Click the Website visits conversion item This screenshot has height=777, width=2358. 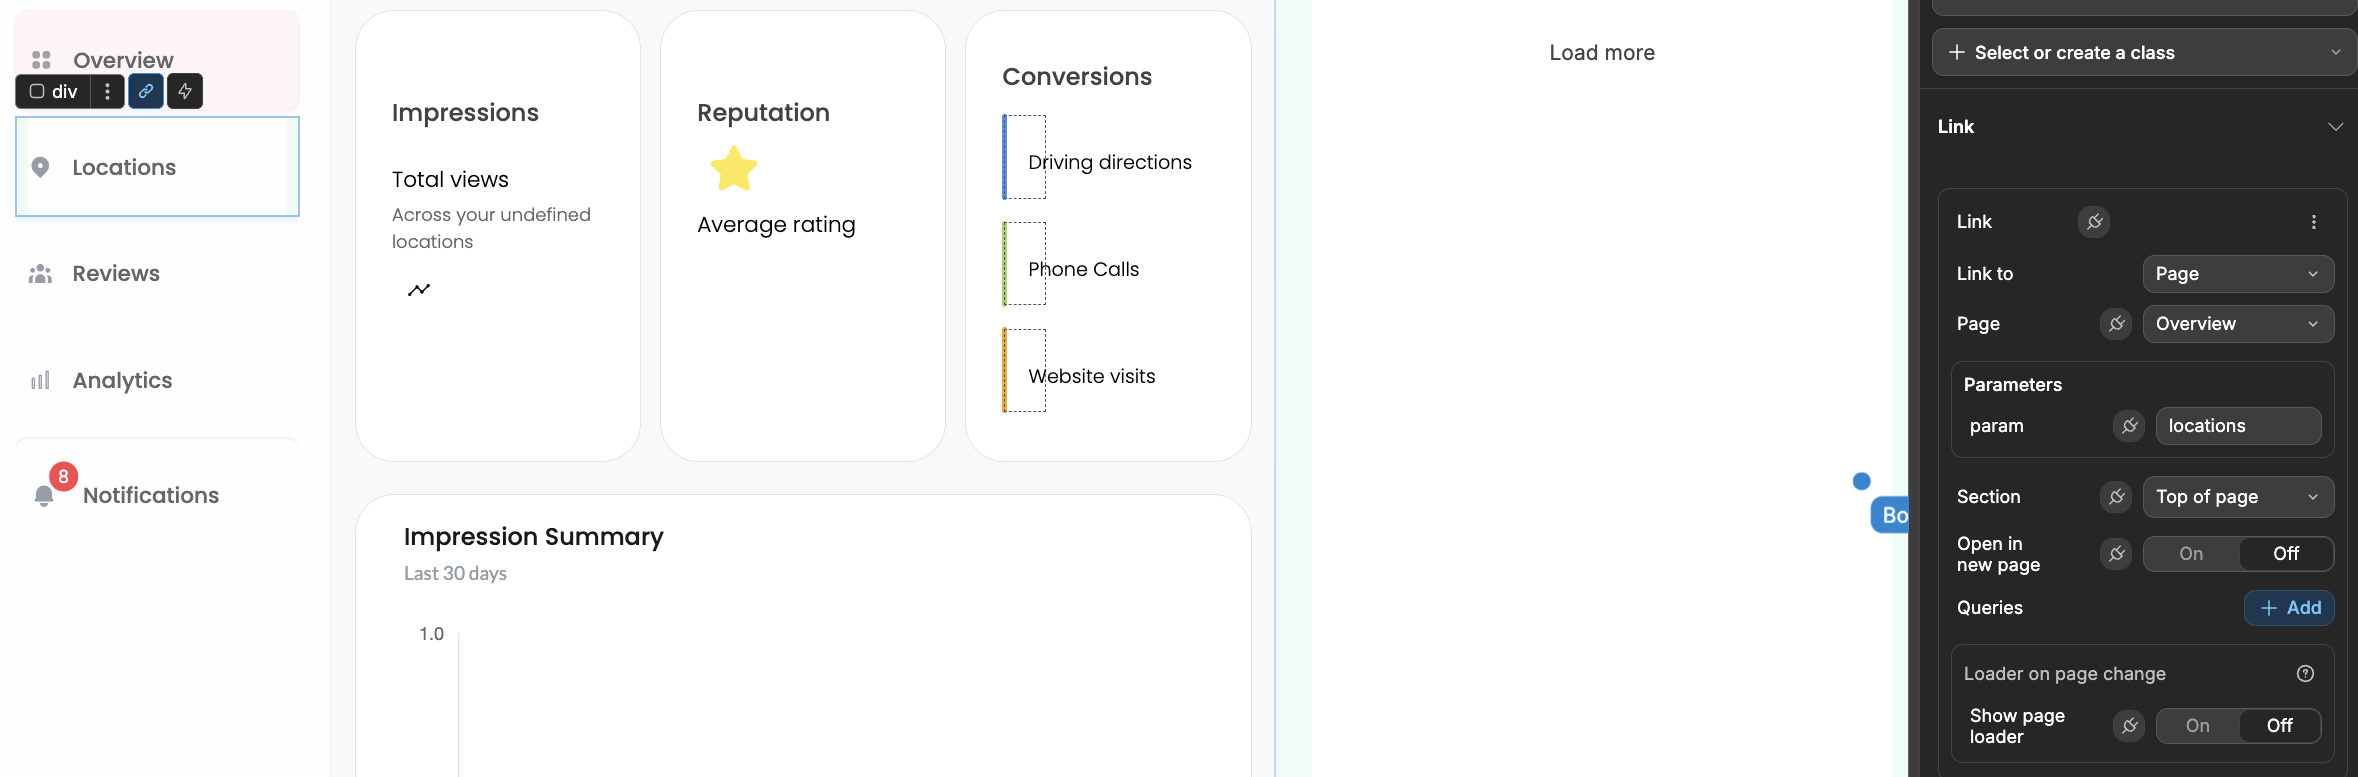coord(1091,376)
